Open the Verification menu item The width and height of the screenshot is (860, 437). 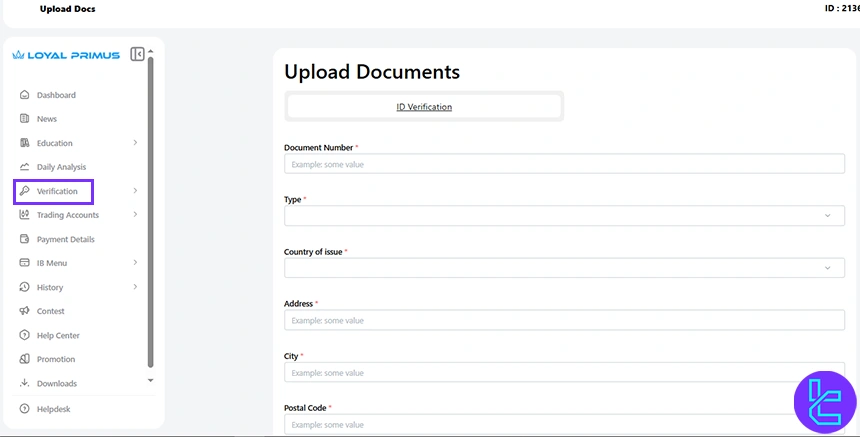pyautogui.click(x=56, y=191)
